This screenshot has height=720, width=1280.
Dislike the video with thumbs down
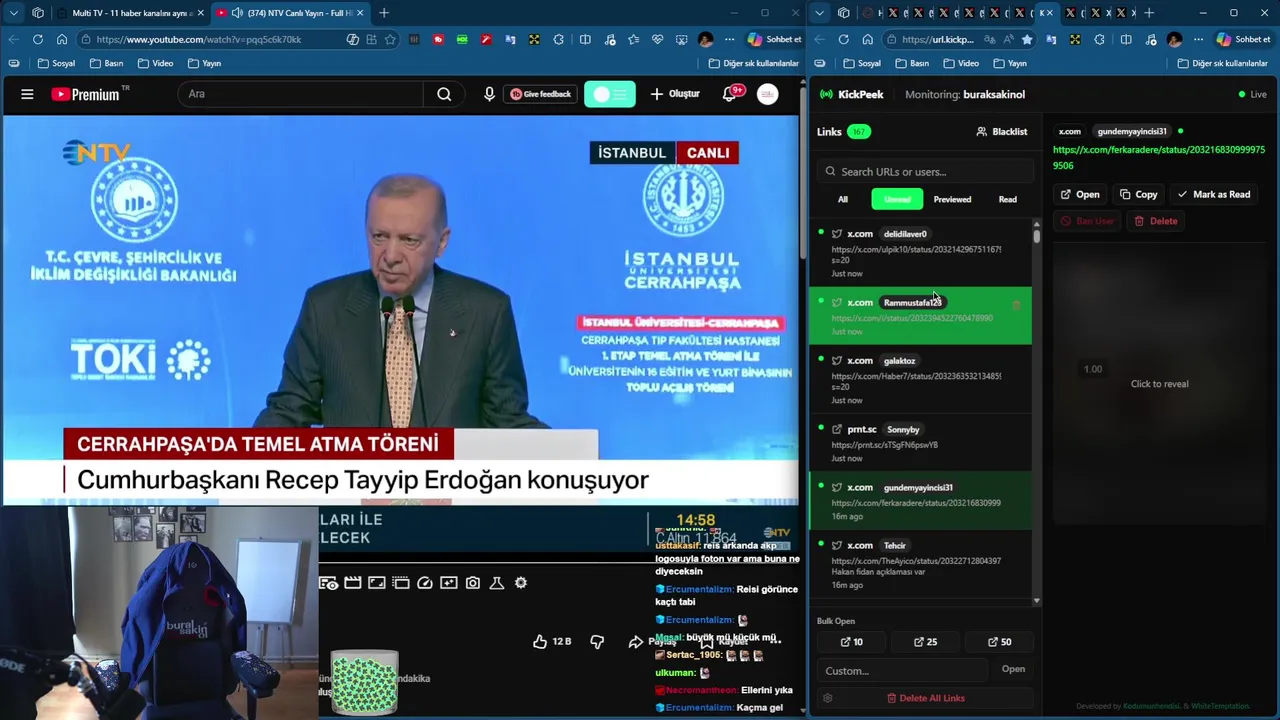point(597,641)
